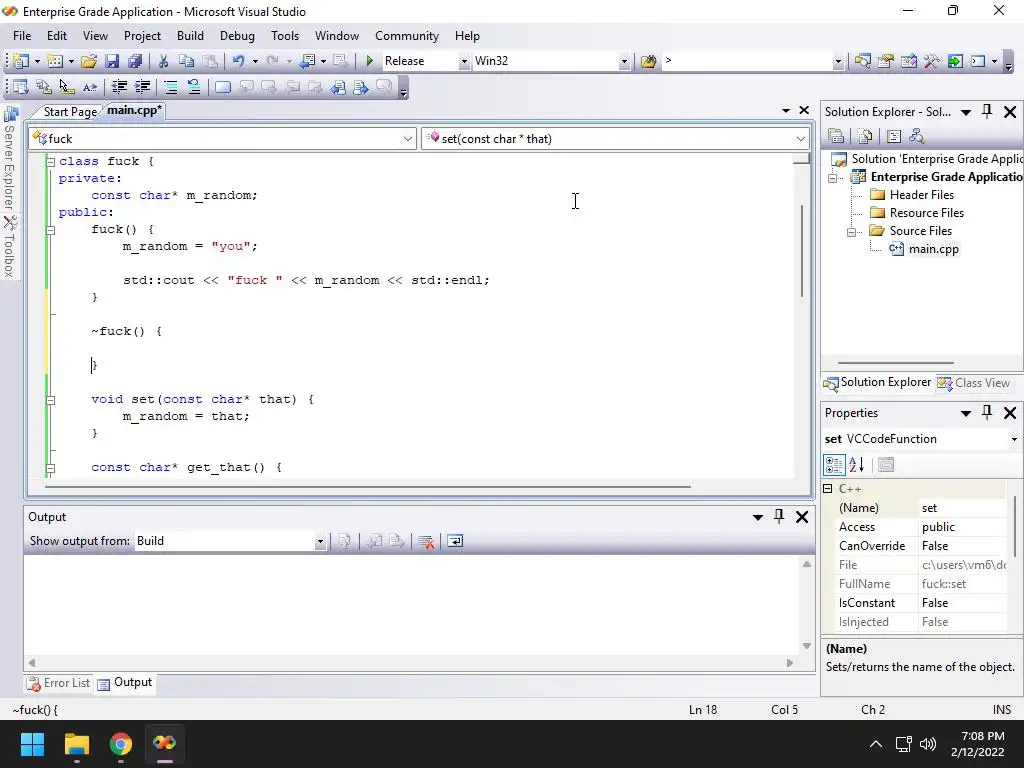Click the Save All icon
The image size is (1024, 768).
click(x=135, y=61)
